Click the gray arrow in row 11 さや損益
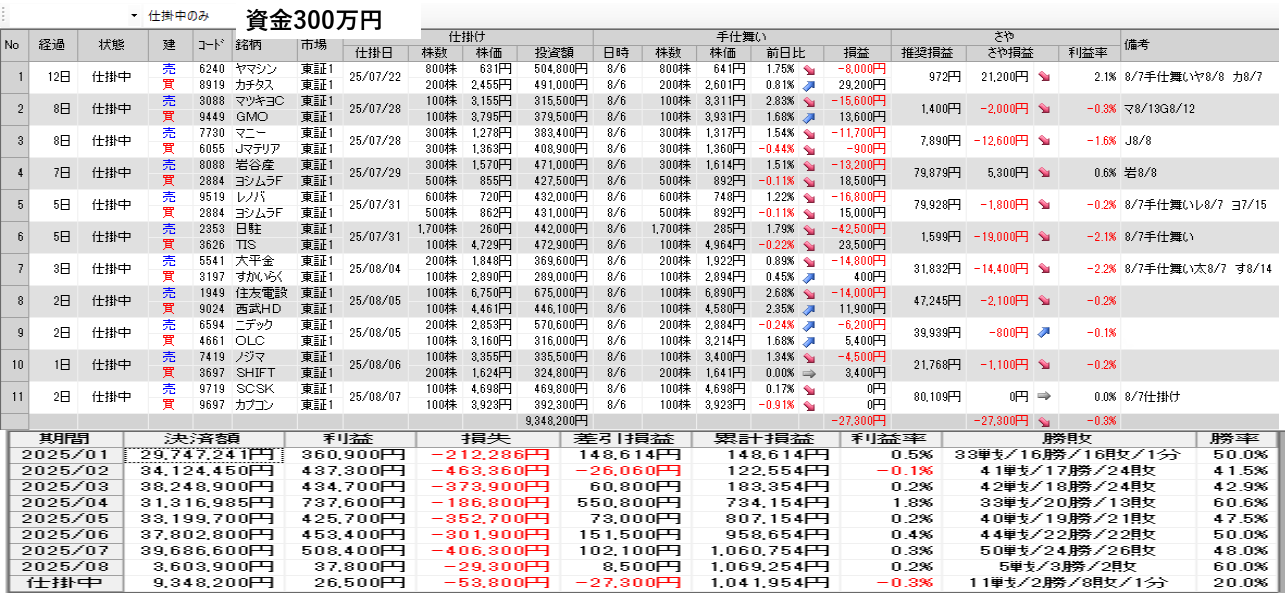The height and width of the screenshot is (593, 1285). (x=1044, y=397)
